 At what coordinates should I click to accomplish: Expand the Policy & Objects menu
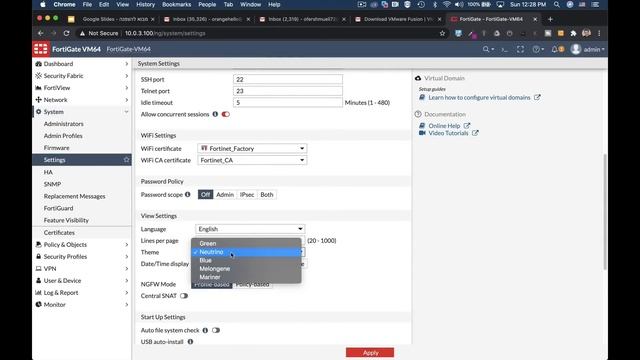(x=82, y=244)
